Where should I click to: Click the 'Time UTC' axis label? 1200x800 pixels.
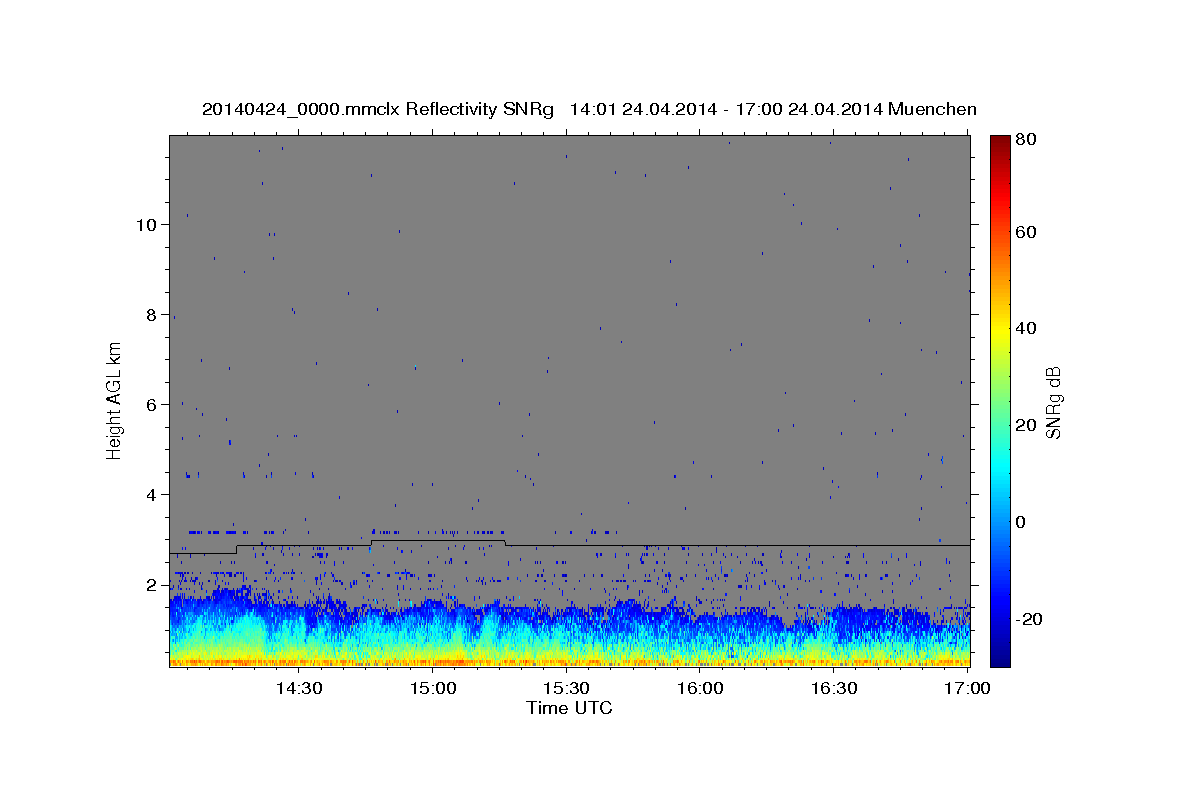(569, 708)
